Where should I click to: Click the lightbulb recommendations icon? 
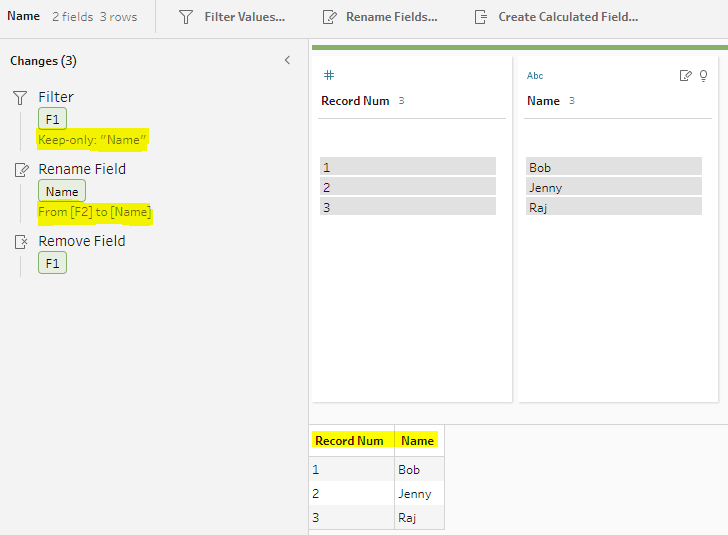703,76
